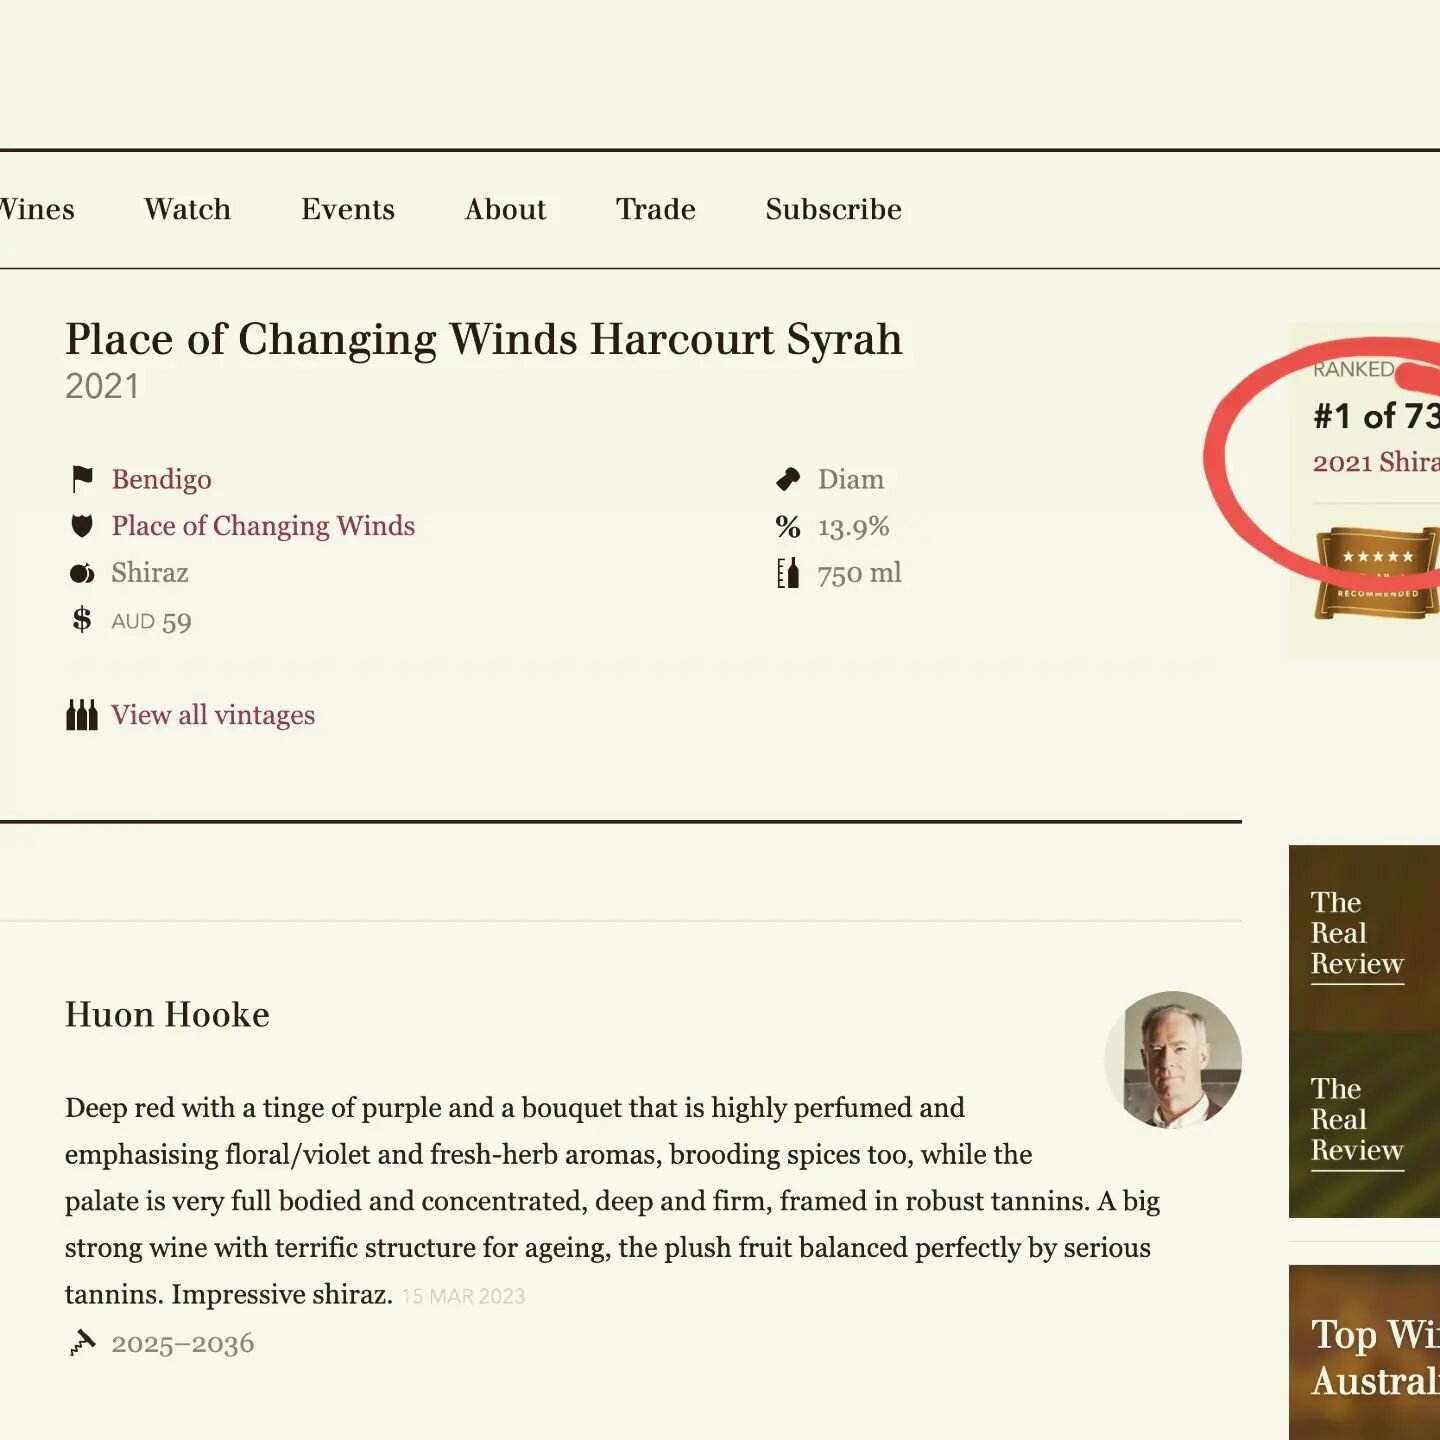Click the 13.9% alcohol value

854,527
